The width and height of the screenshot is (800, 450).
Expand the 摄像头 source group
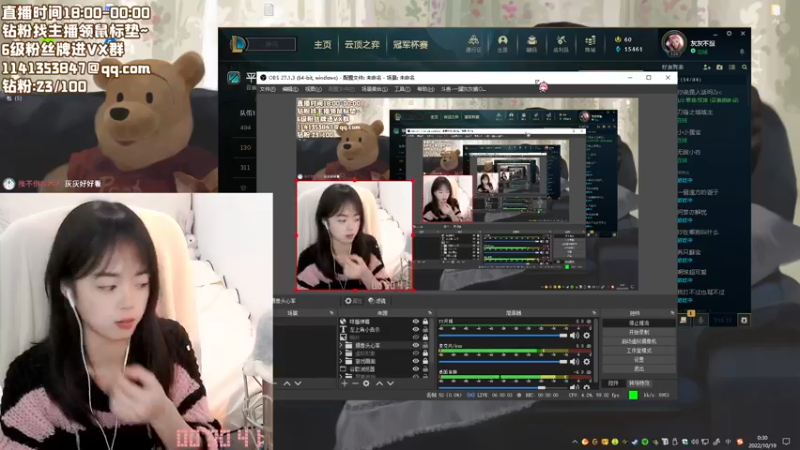pos(341,345)
